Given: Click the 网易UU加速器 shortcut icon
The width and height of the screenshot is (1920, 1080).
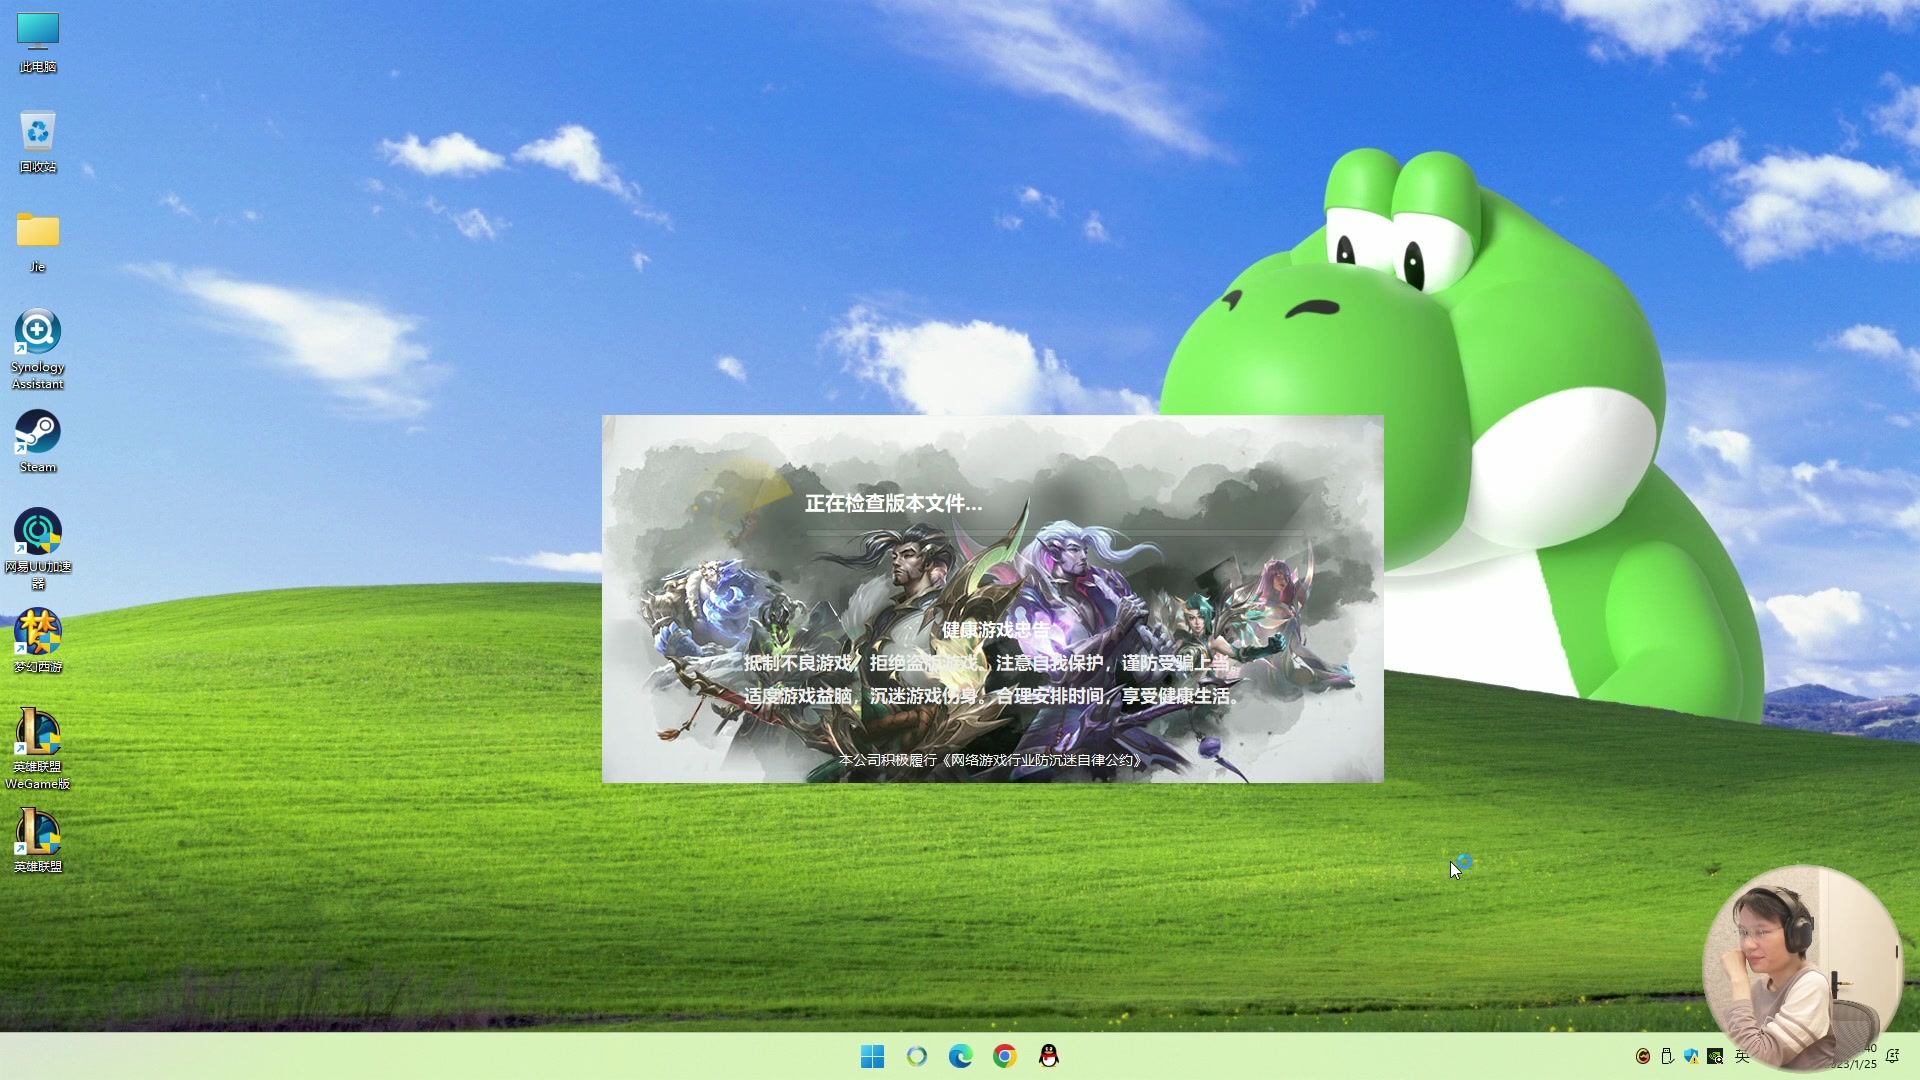Looking at the screenshot, I should pyautogui.click(x=38, y=549).
